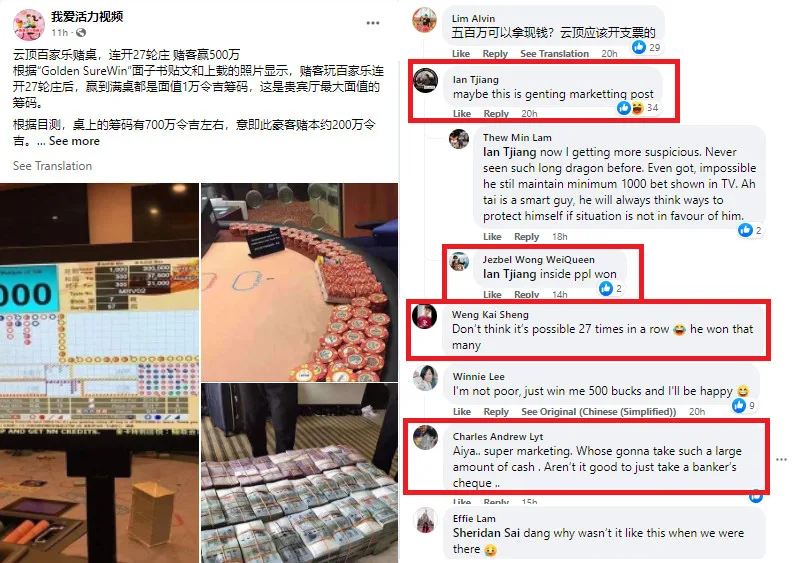Open Lim Alvin's profile avatar
The image size is (798, 563).
(x=424, y=20)
